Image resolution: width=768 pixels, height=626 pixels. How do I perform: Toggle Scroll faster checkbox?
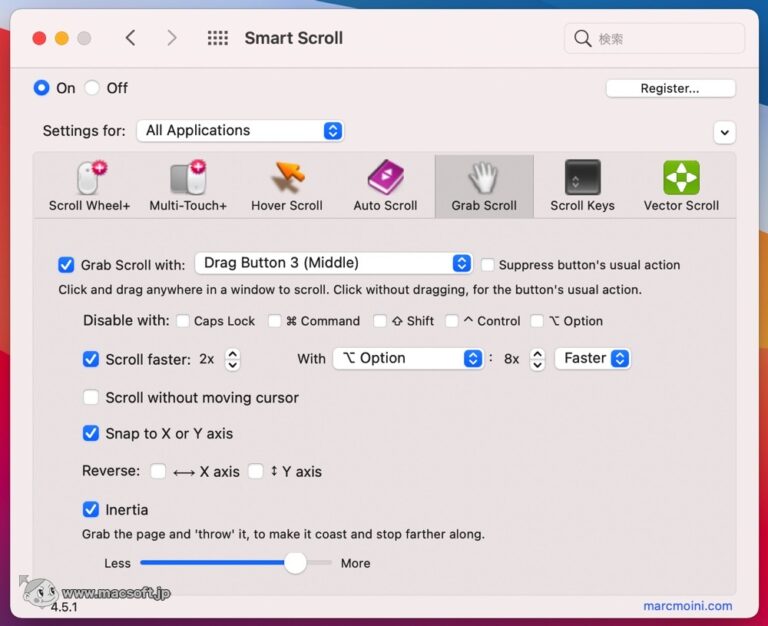(x=91, y=359)
